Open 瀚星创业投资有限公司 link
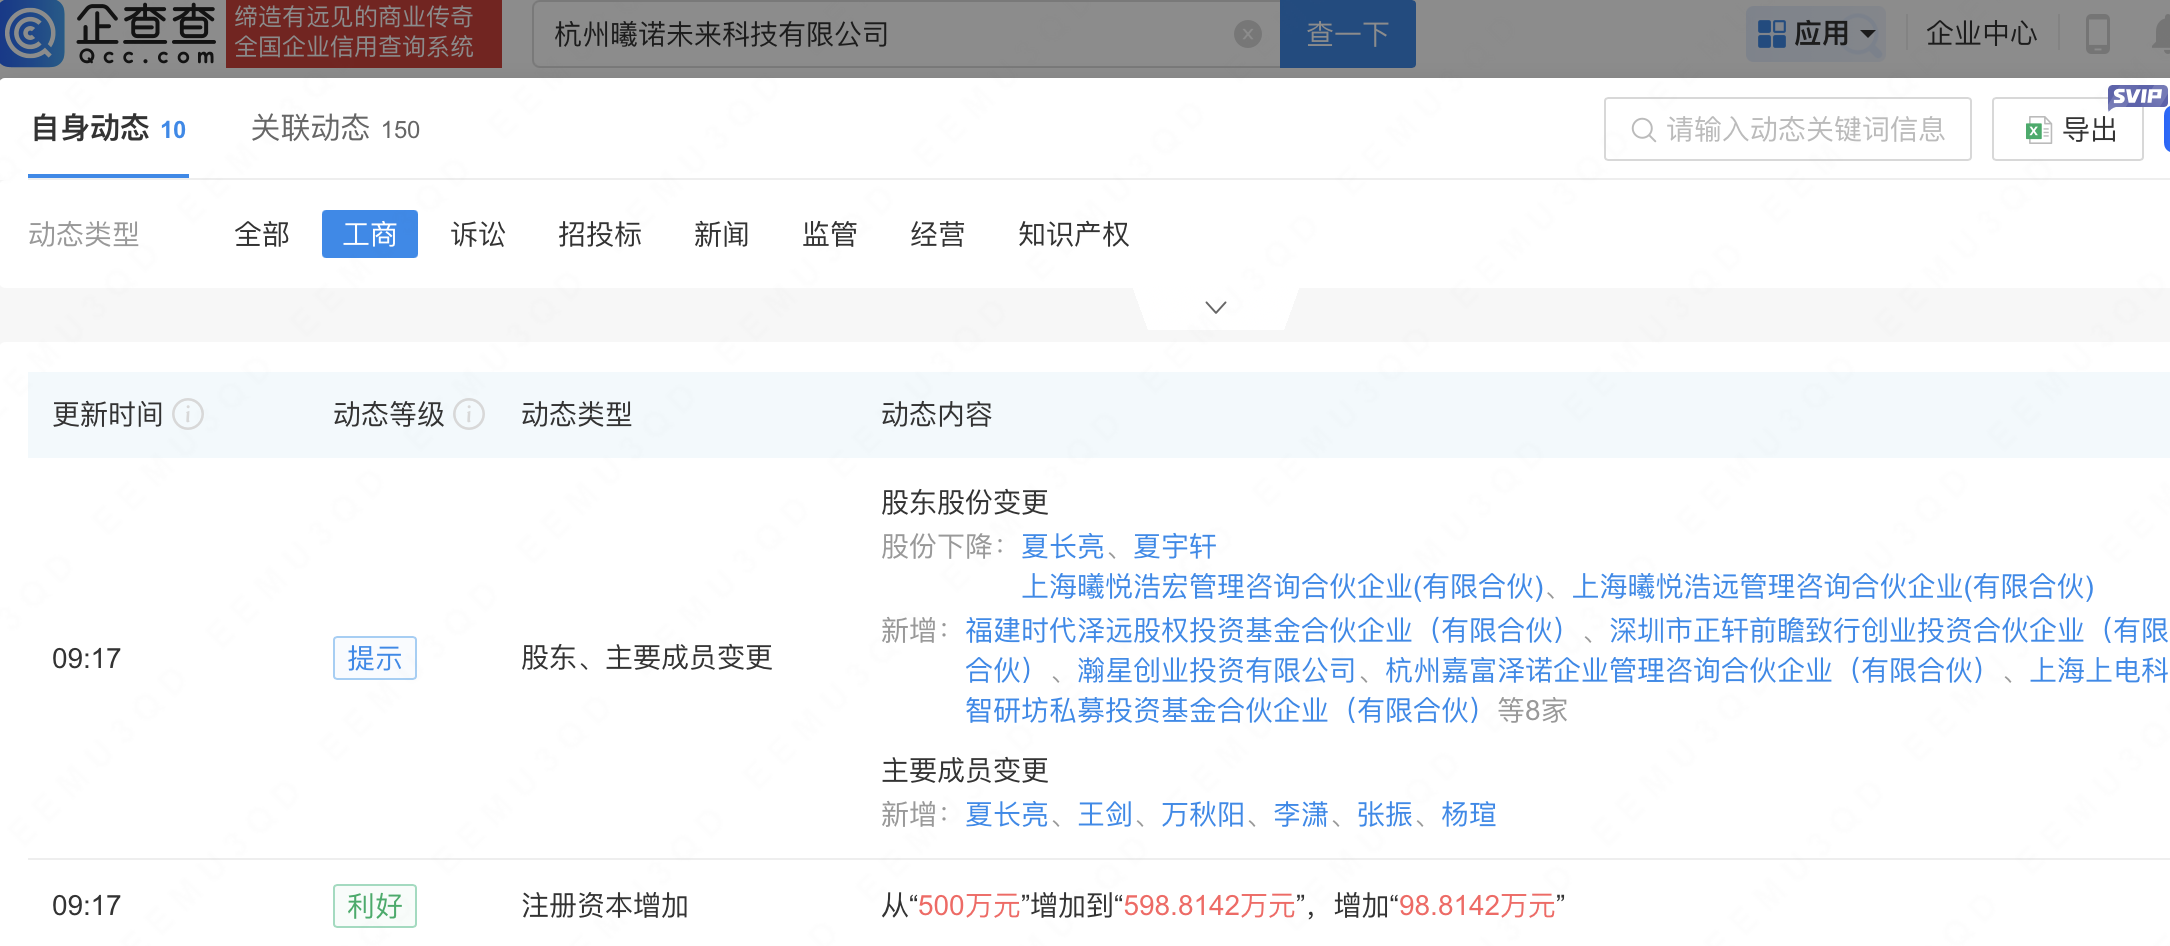 point(1216,670)
